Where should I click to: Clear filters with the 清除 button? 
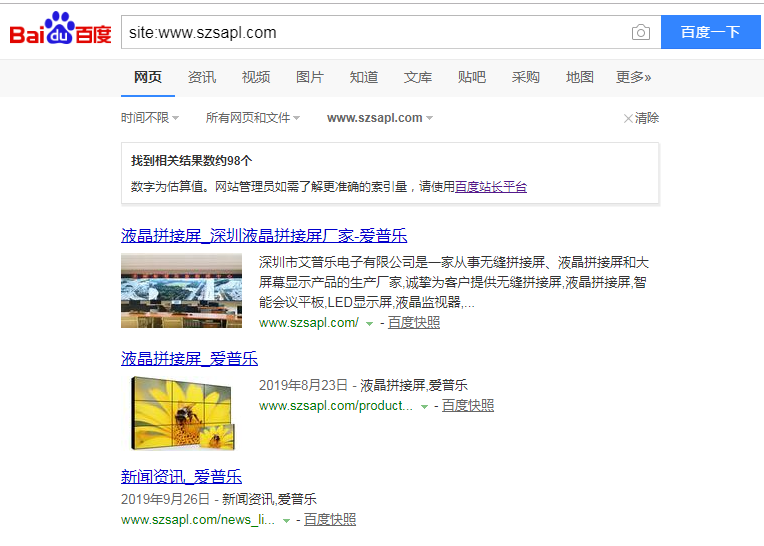(641, 118)
